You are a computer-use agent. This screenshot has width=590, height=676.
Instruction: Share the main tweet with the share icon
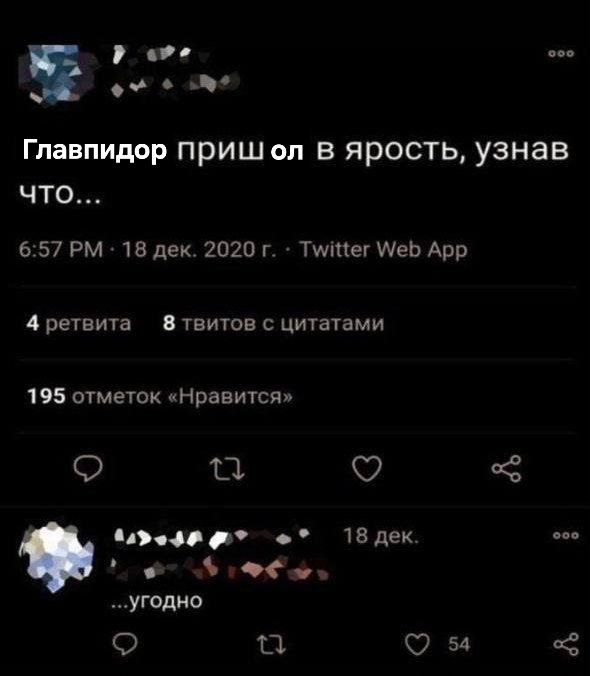(506, 468)
